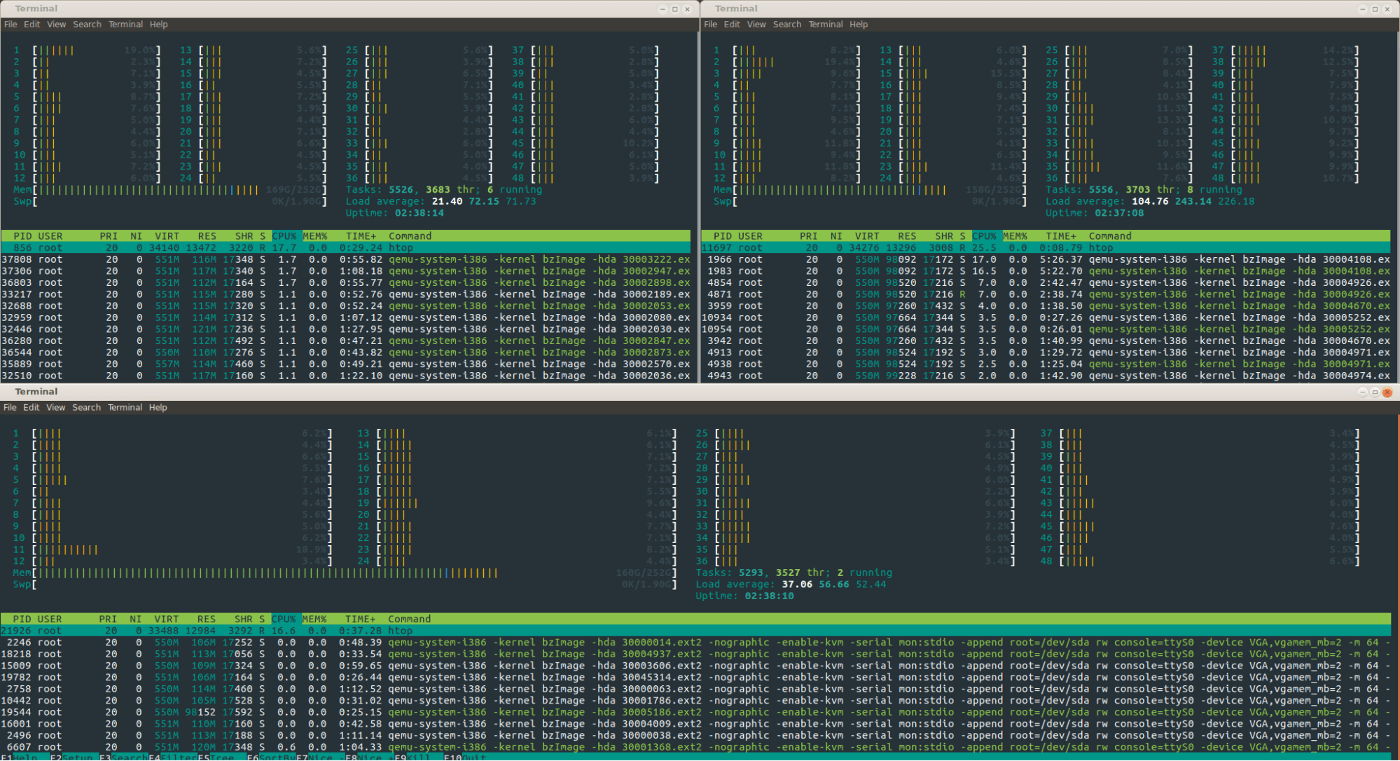This screenshot has height=761, width=1400.
Task: Click F4 Filter in htop function bar
Action: coord(173,757)
